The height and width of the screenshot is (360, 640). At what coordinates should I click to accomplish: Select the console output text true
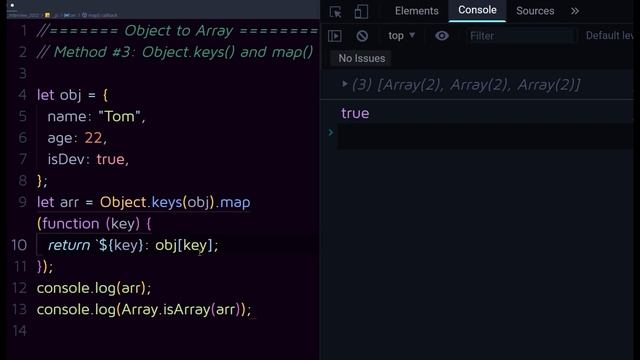(x=355, y=113)
